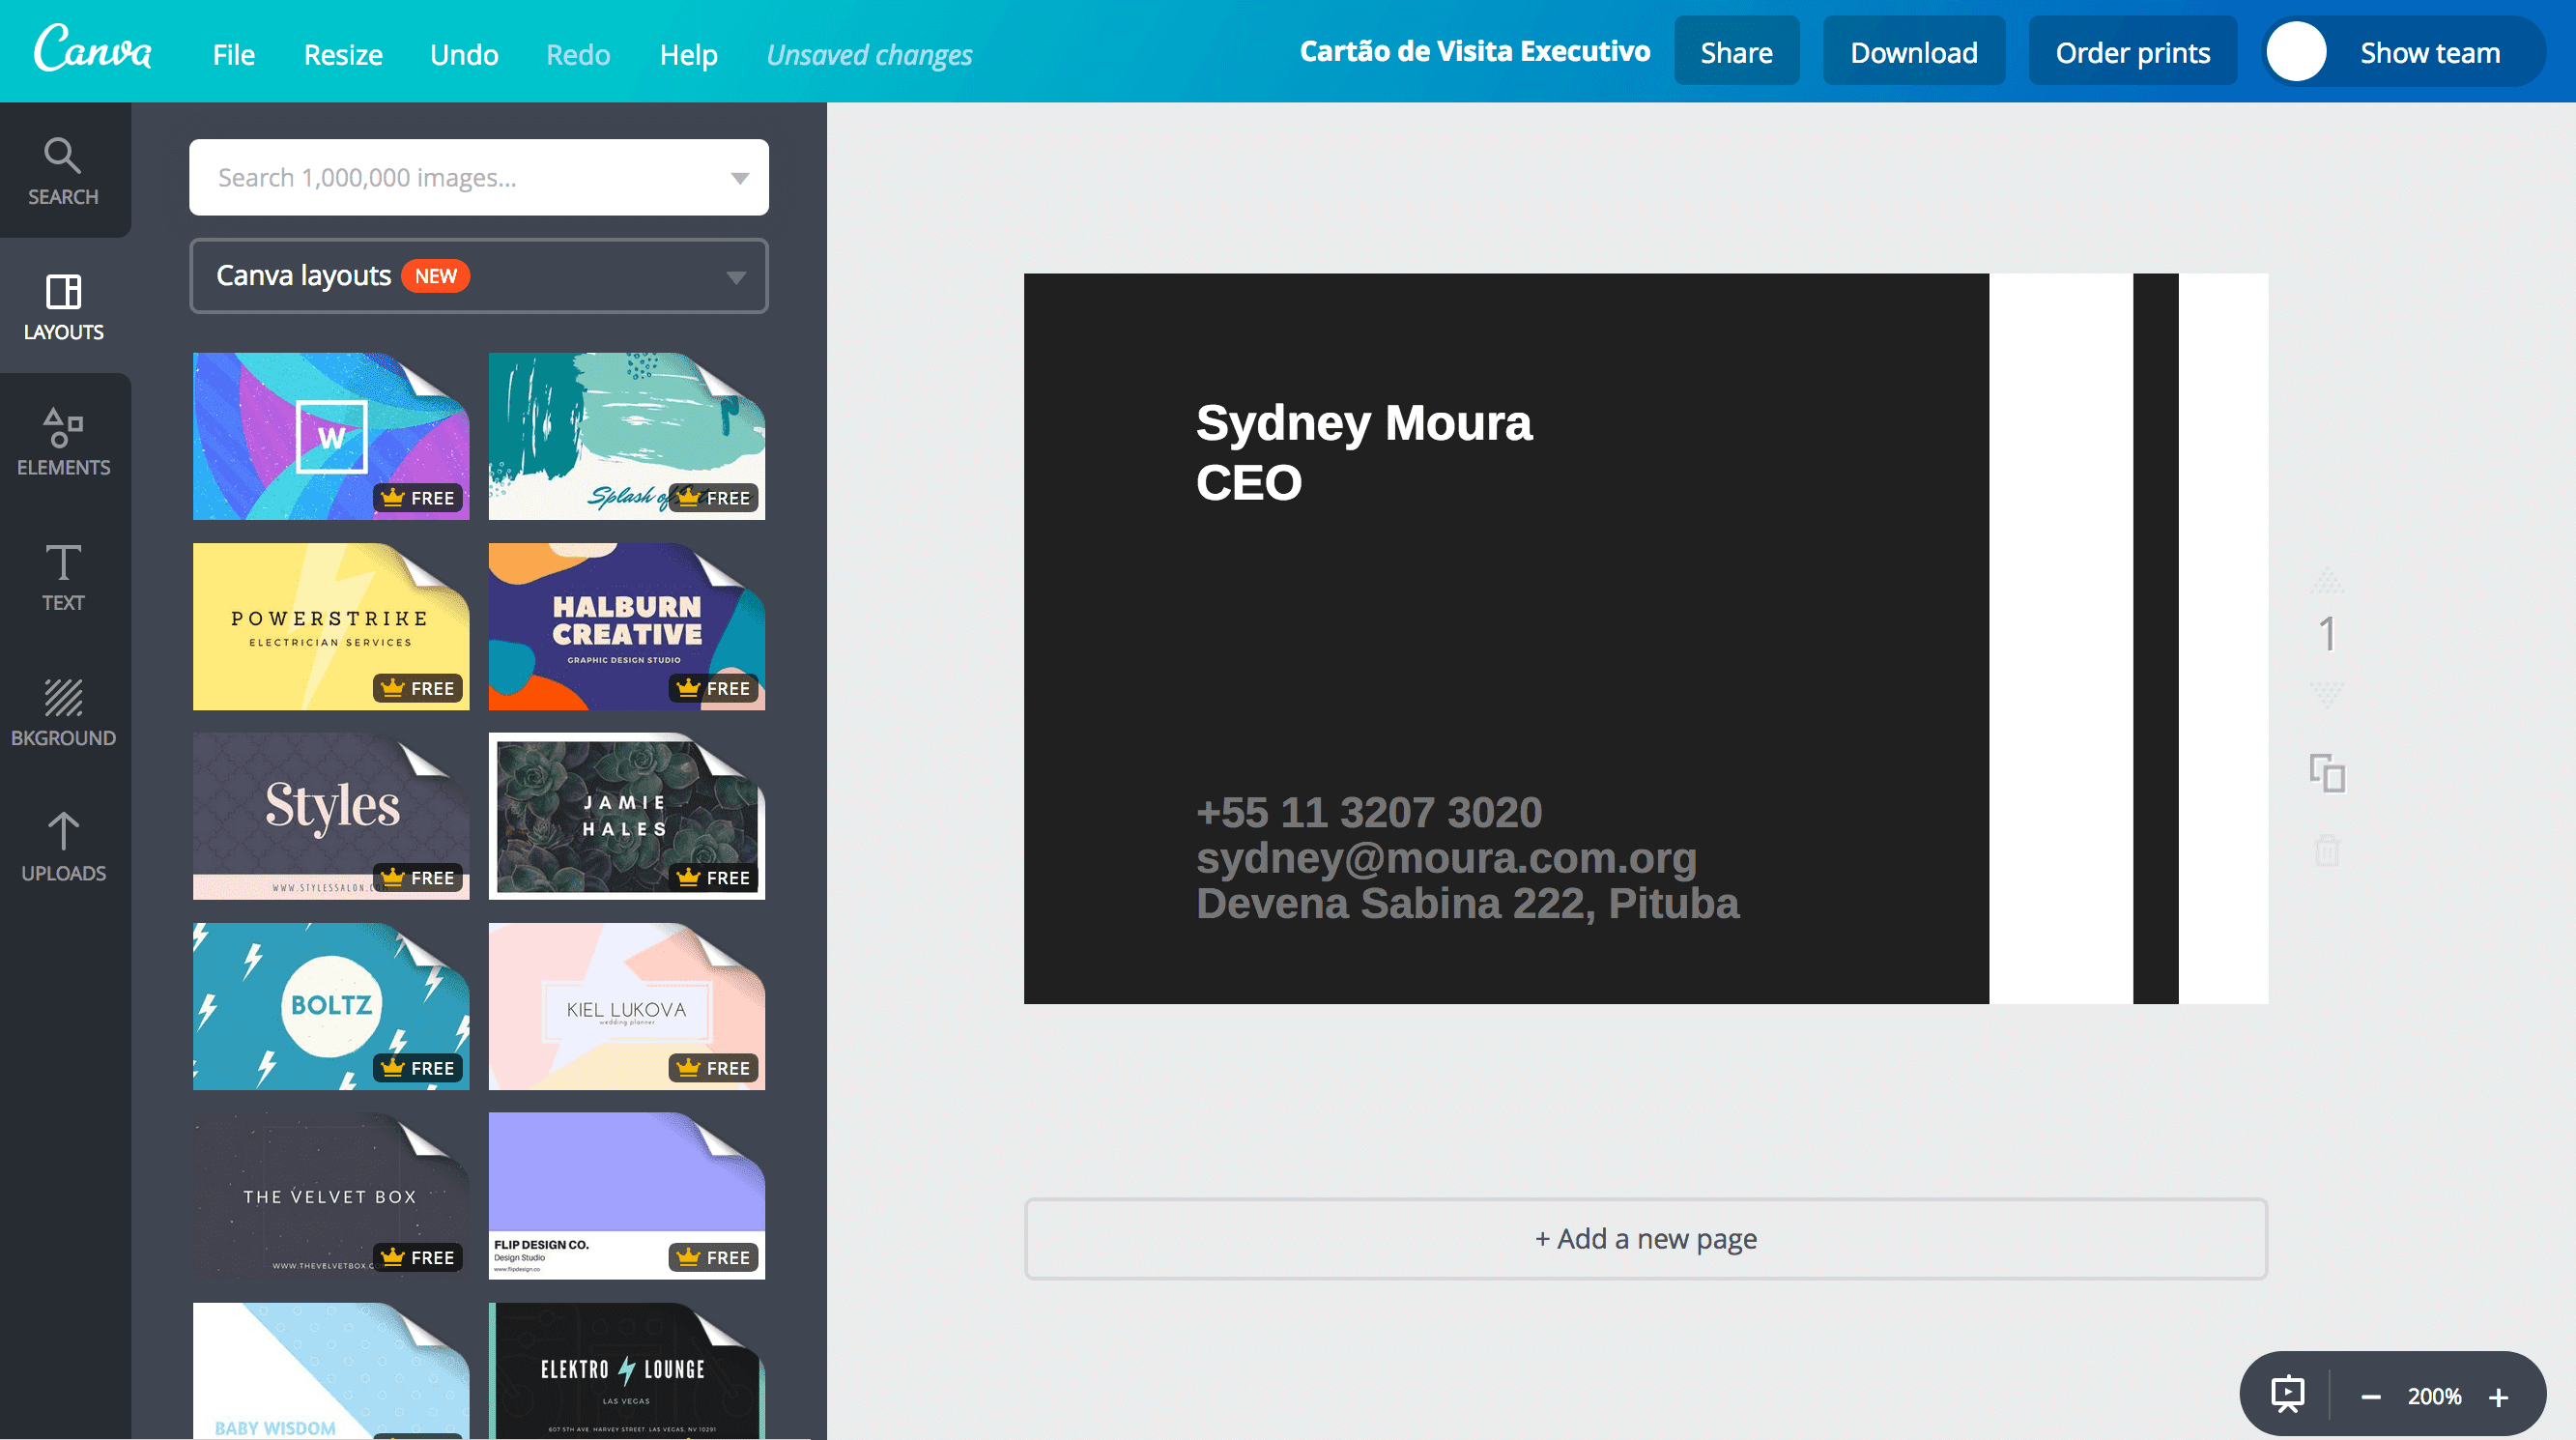Select the Layouts sidebar tab
This screenshot has height=1440, width=2576.
pos(63,306)
